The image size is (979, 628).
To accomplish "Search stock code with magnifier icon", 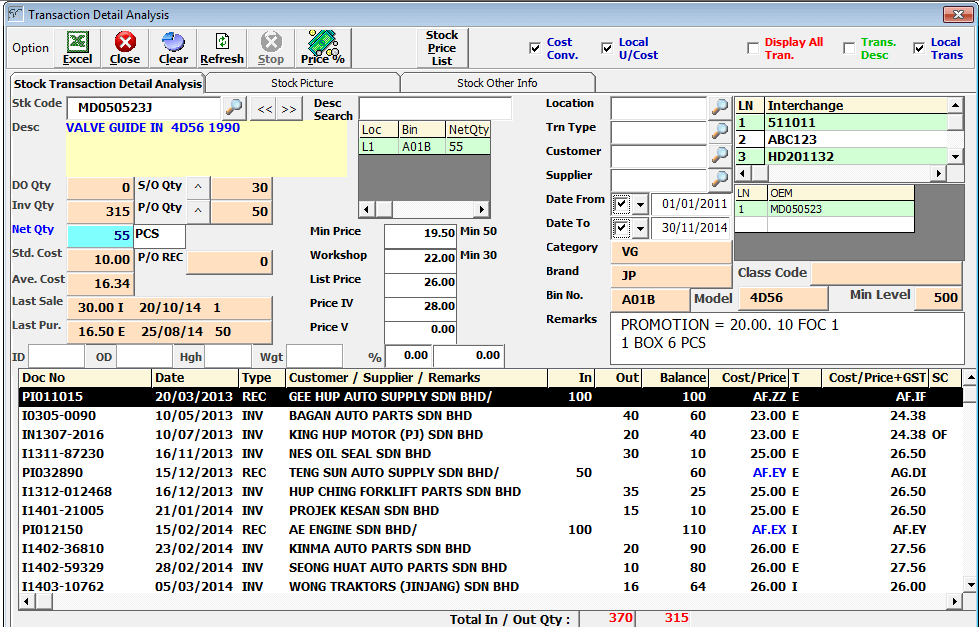I will [x=234, y=107].
